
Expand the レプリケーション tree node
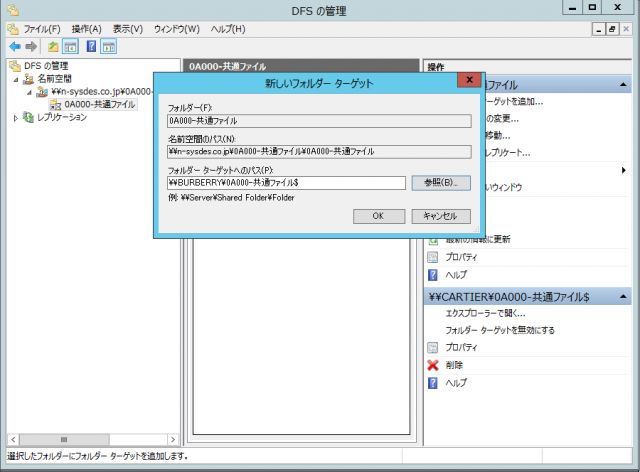15,117
